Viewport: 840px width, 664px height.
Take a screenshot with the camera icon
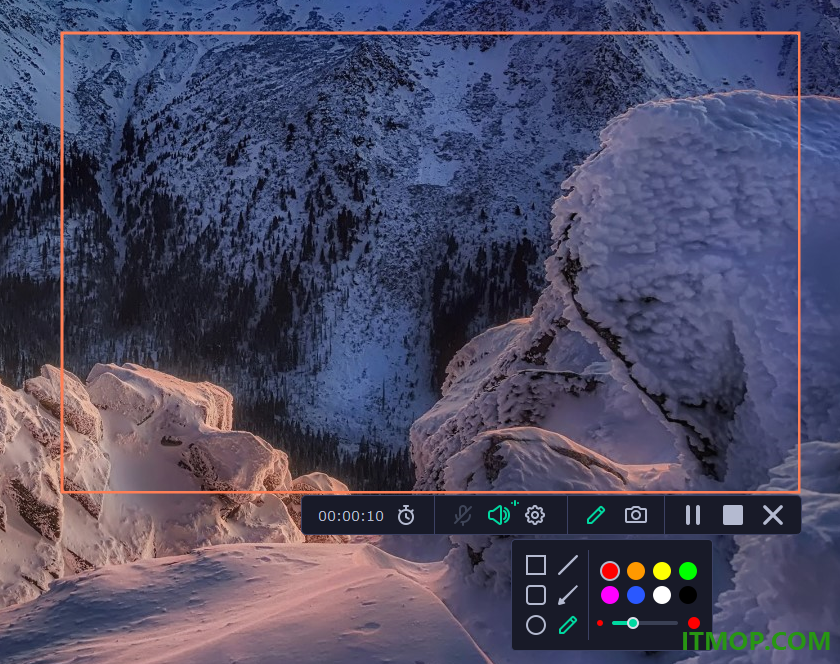[636, 515]
